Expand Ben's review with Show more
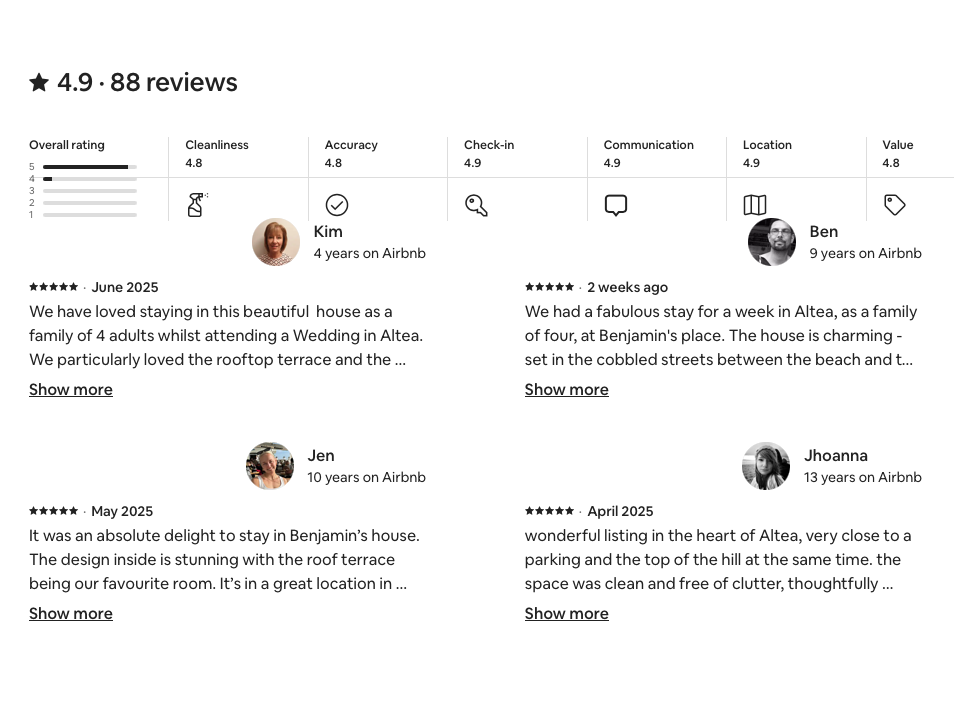The height and width of the screenshot is (715, 954). point(567,389)
